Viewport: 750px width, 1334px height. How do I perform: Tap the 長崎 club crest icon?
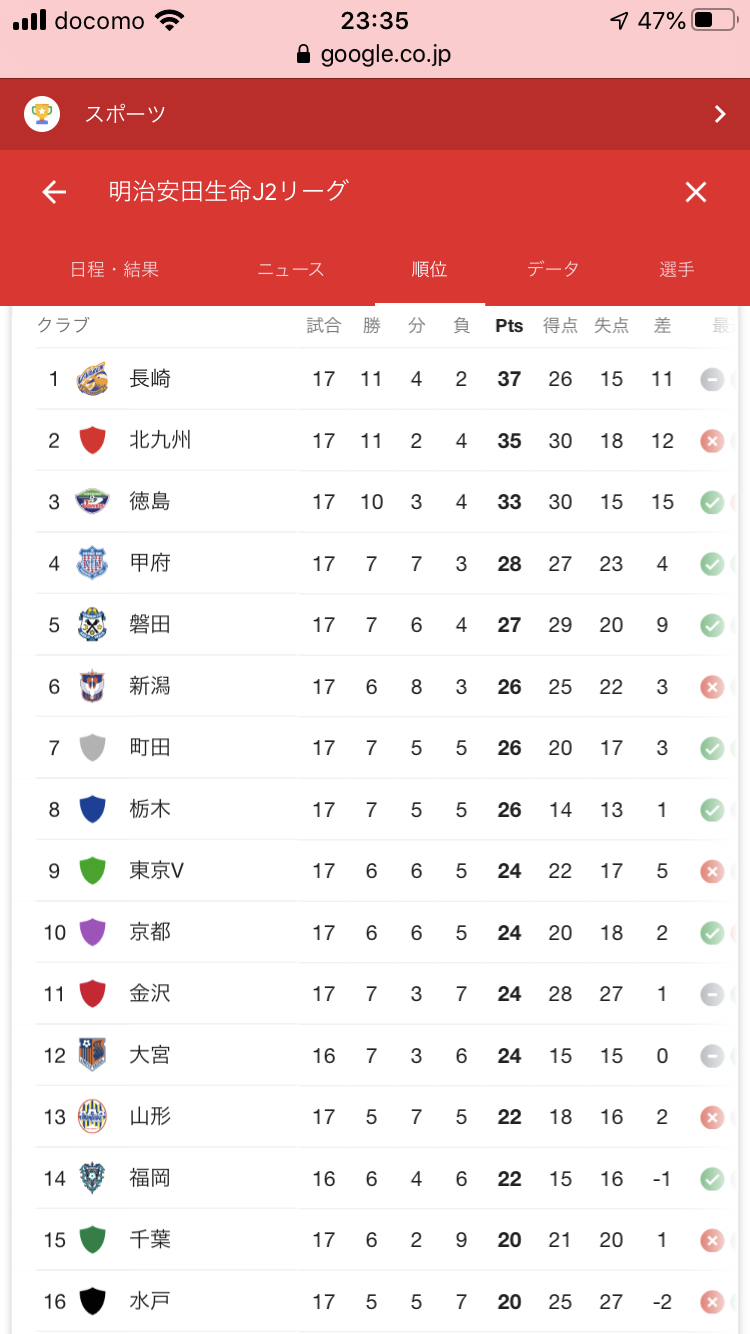[x=92, y=379]
